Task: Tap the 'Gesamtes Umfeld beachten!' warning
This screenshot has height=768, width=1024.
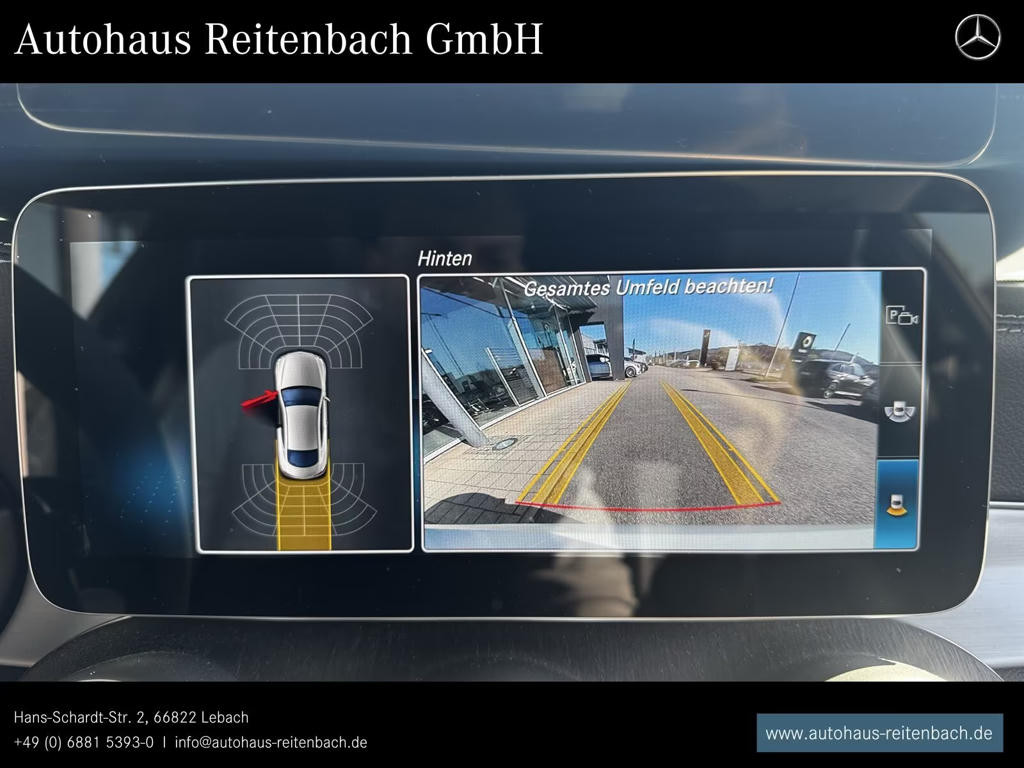Action: tap(648, 286)
